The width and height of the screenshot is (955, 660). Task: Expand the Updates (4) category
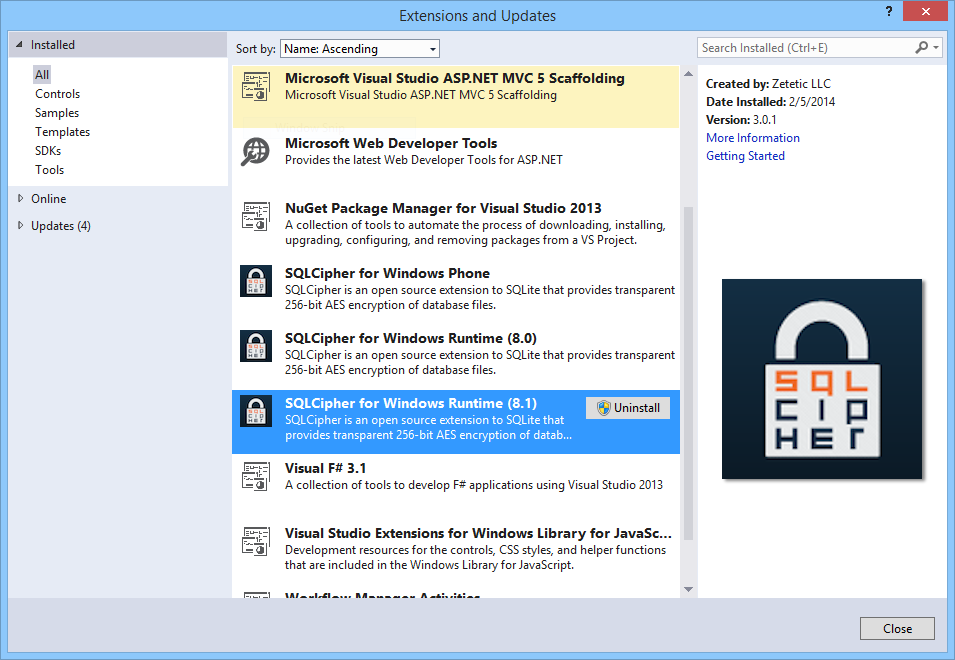point(20,225)
